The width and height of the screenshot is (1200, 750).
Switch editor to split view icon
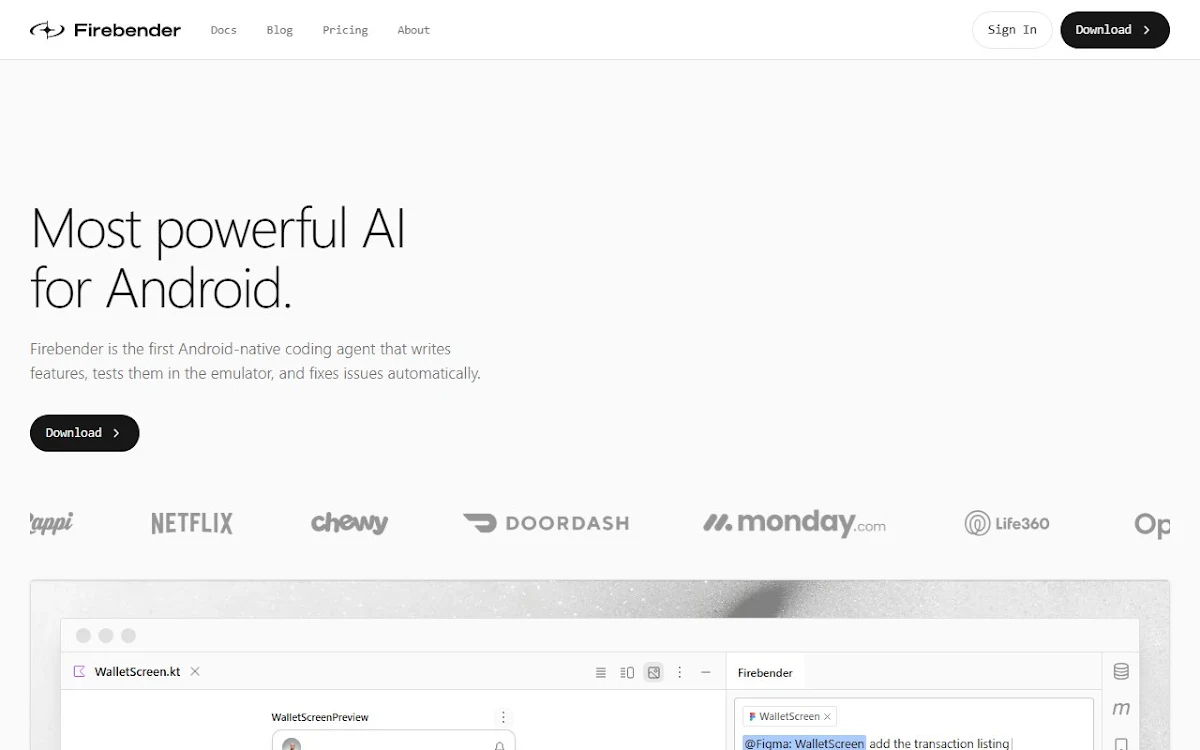(x=627, y=673)
